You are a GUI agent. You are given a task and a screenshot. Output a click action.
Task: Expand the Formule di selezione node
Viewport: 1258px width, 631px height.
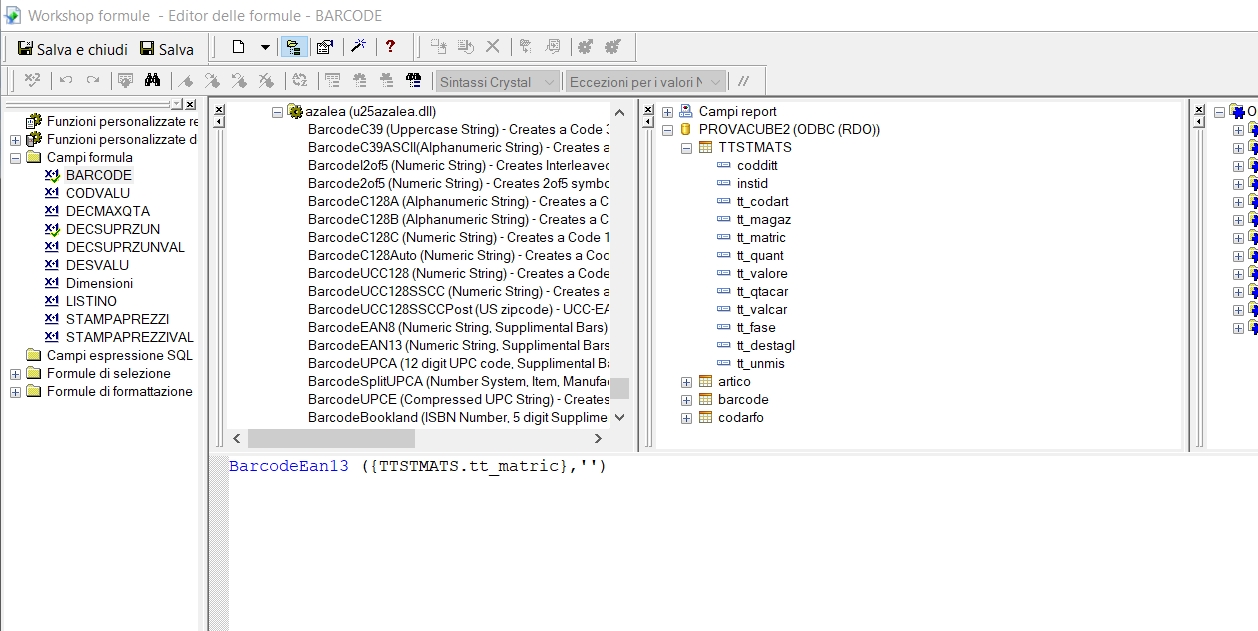(16, 374)
